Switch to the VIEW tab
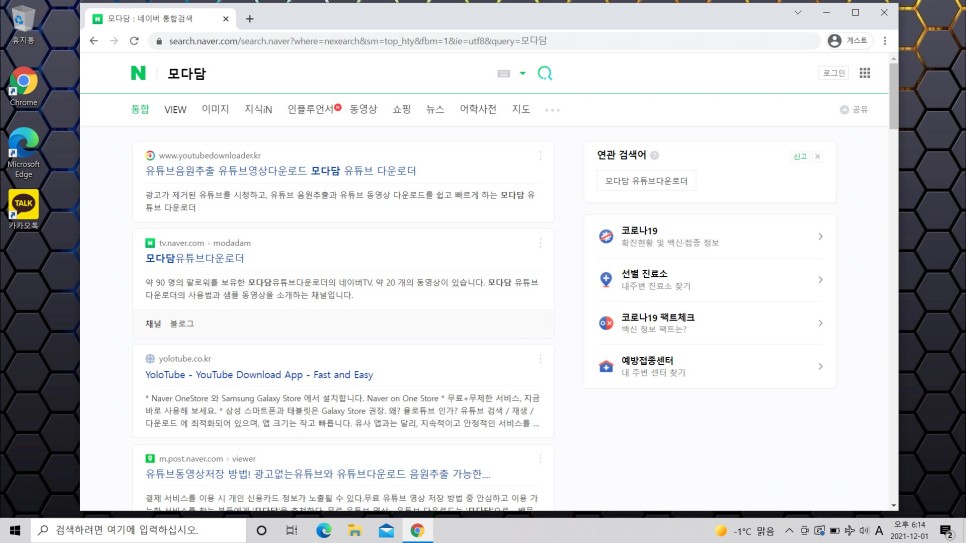 175,109
